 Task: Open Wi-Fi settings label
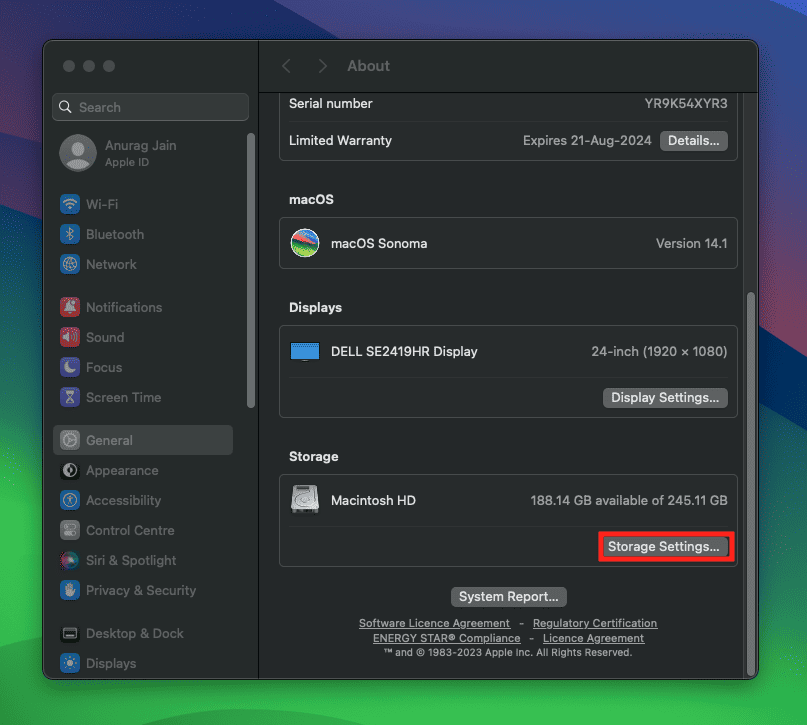102,204
